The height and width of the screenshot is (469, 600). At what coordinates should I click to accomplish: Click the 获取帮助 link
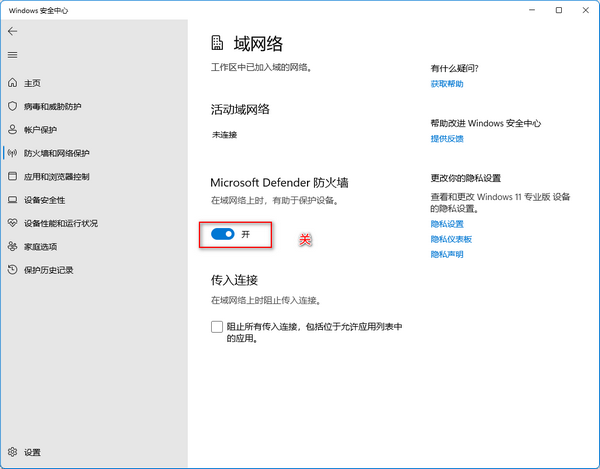pyautogui.click(x=447, y=84)
